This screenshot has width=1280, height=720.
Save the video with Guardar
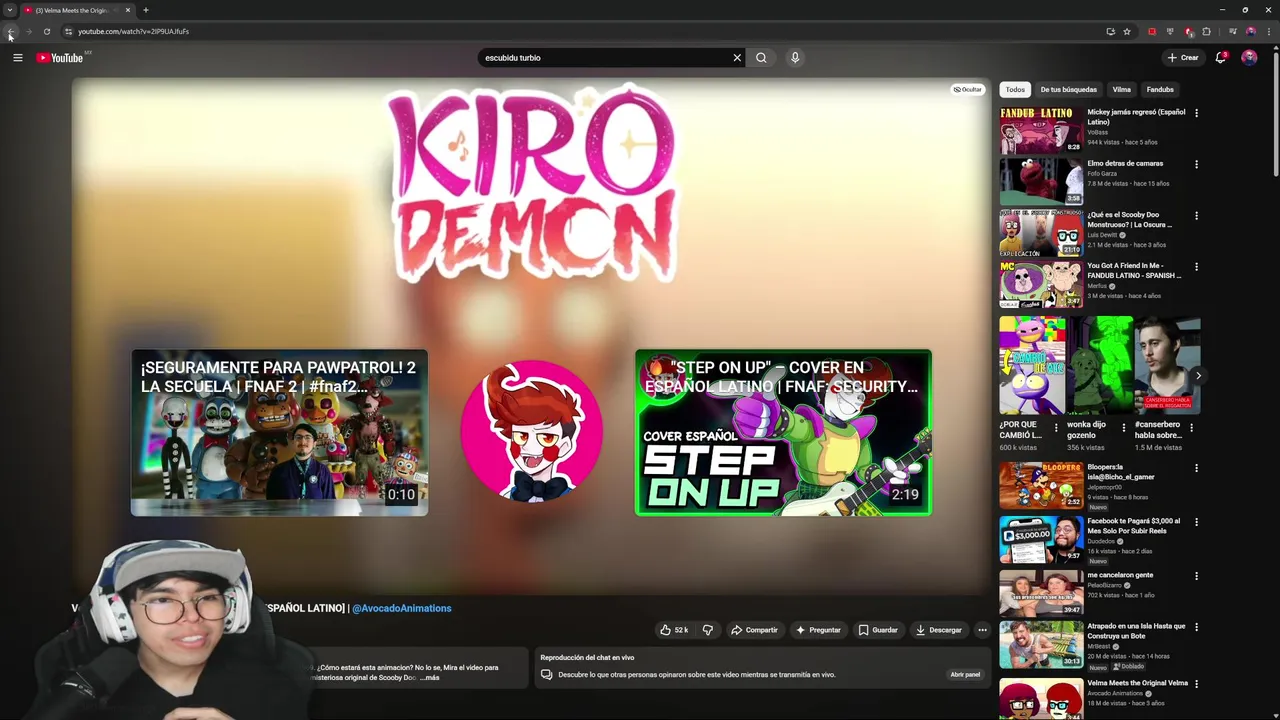878,630
